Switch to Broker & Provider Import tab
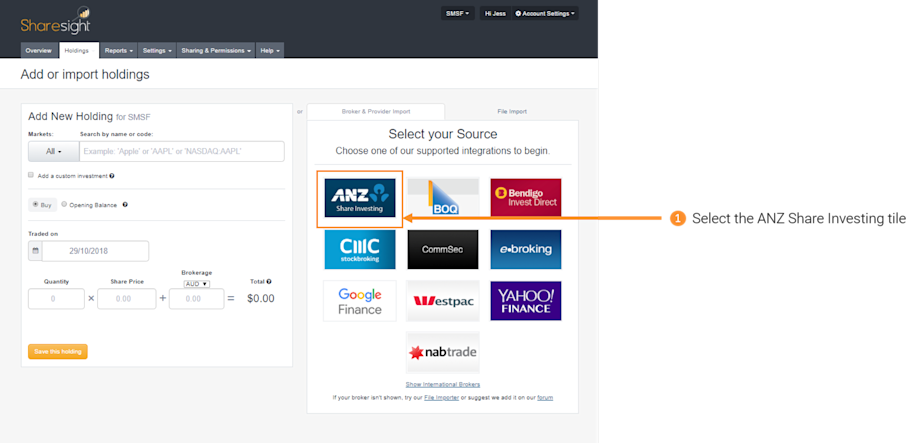Image resolution: width=917 pixels, height=443 pixels. 376,112
